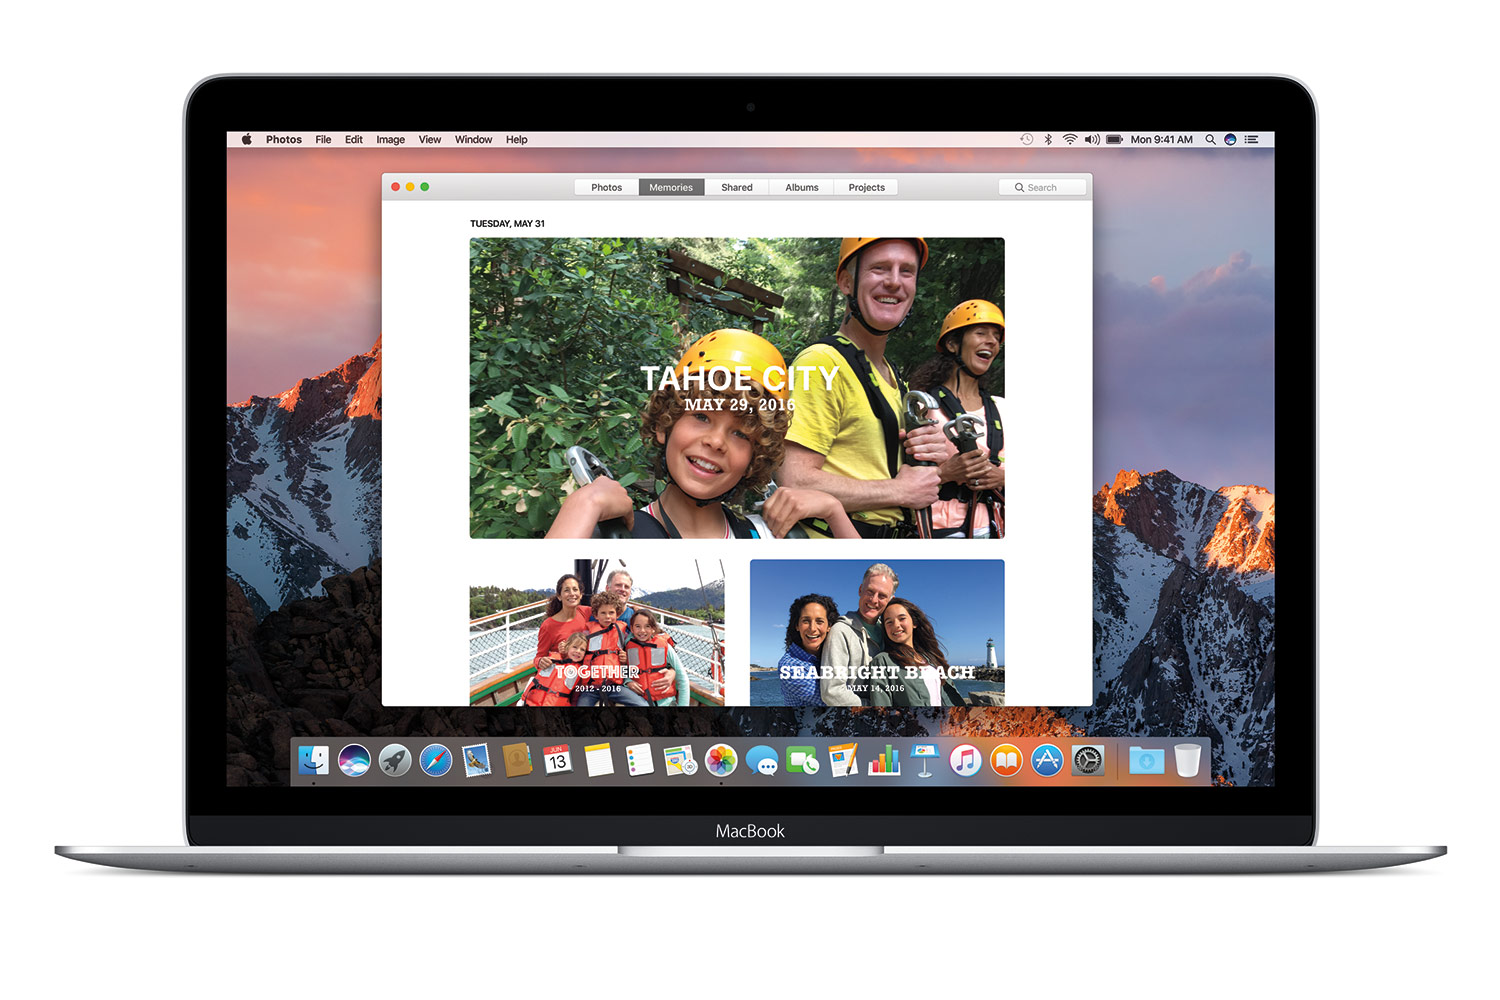Open Numbers bar chart icon
This screenshot has height=1000, width=1500.
point(884,760)
